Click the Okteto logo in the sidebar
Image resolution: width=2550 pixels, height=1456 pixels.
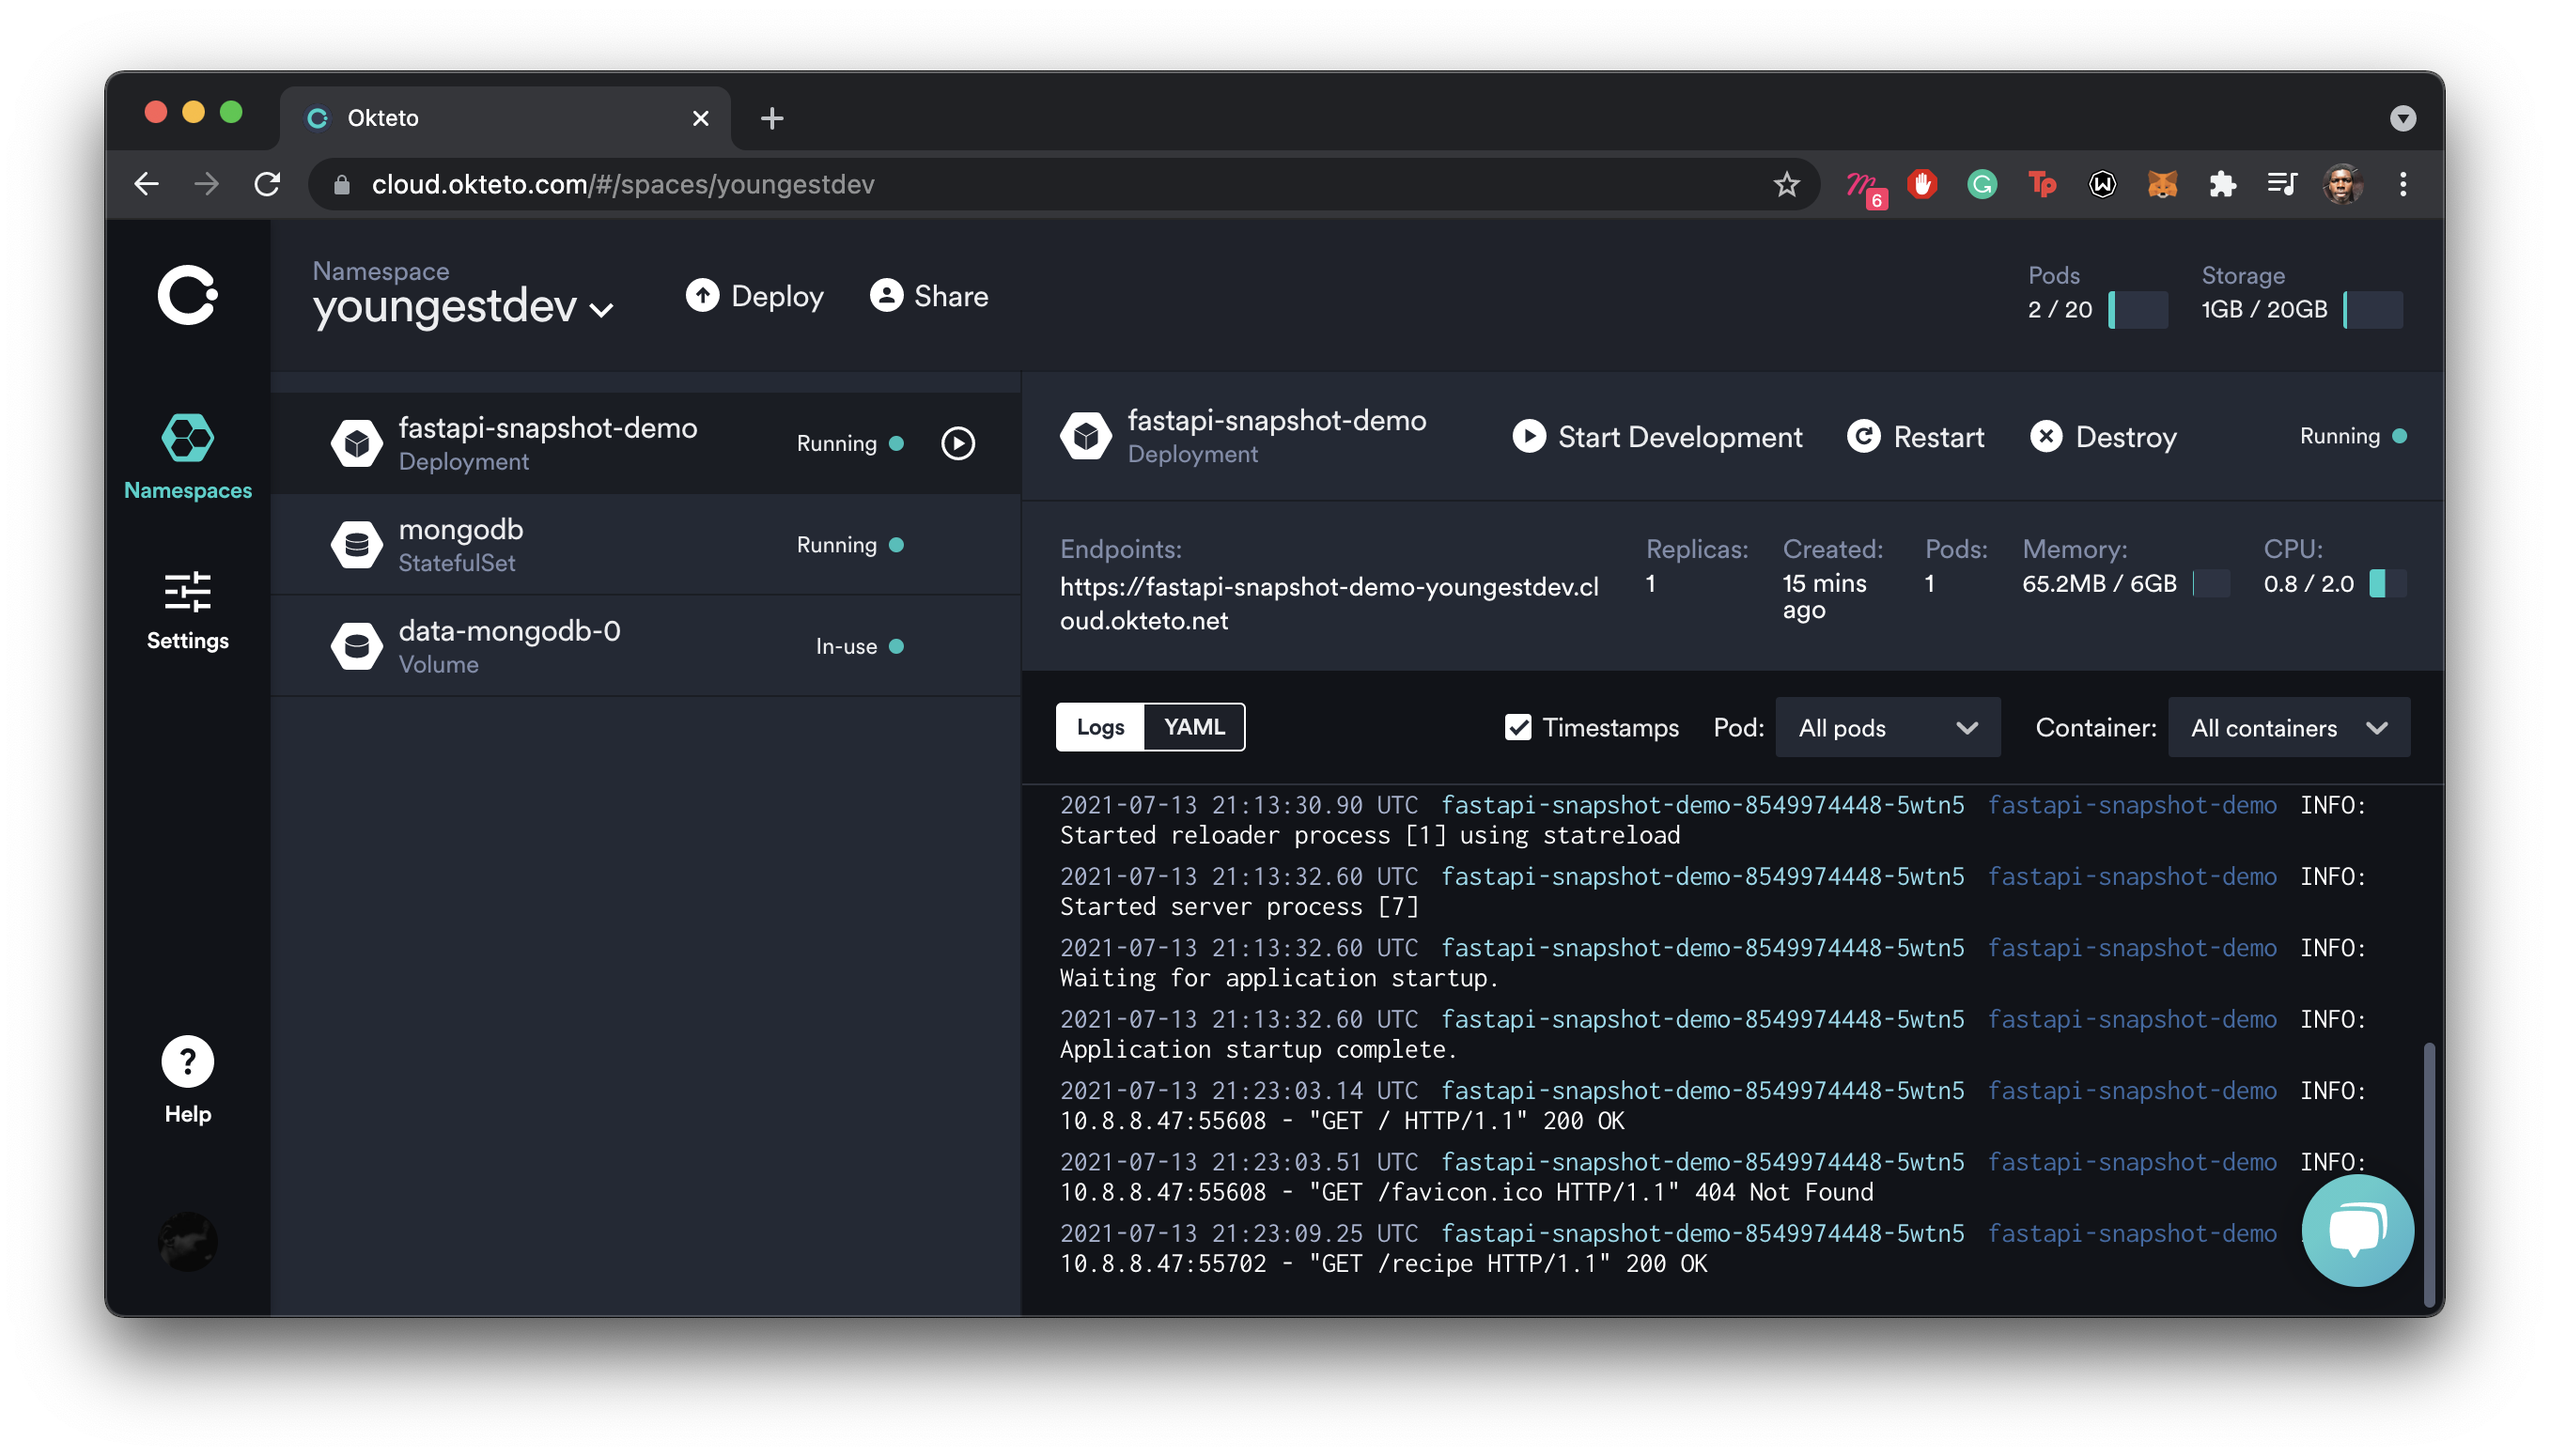click(x=187, y=295)
